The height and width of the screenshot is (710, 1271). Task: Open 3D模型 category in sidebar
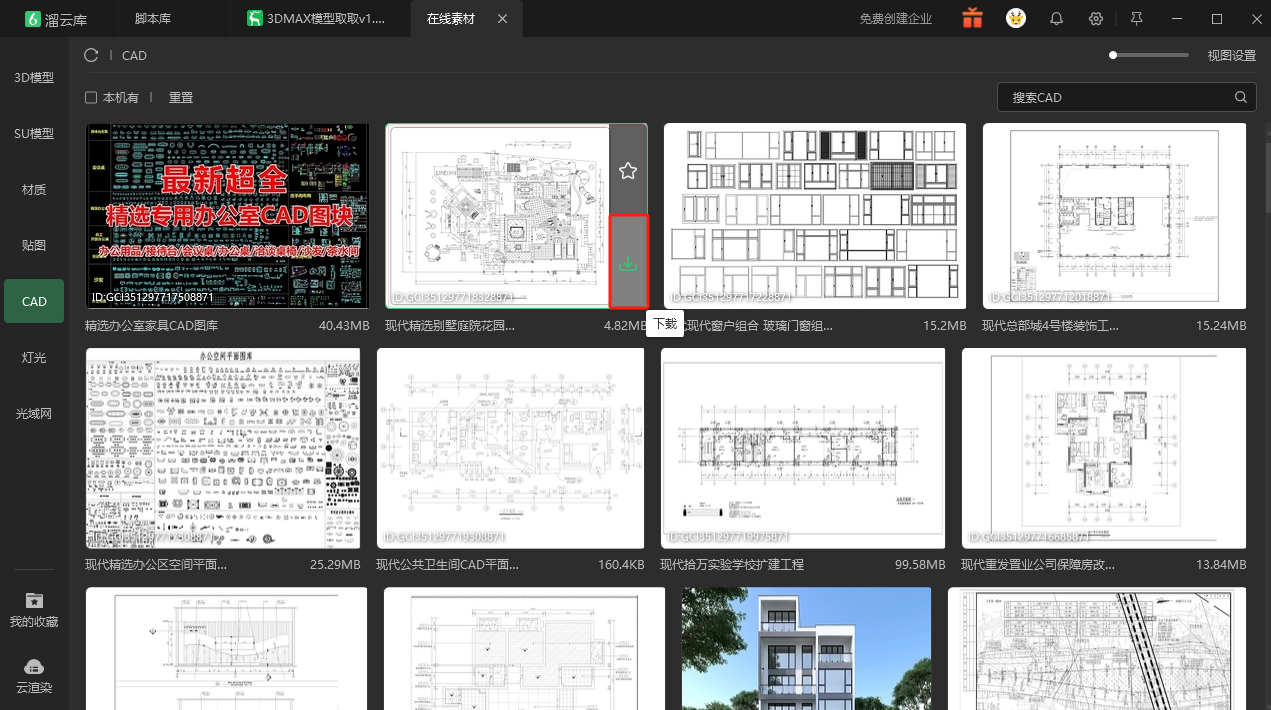(x=34, y=77)
